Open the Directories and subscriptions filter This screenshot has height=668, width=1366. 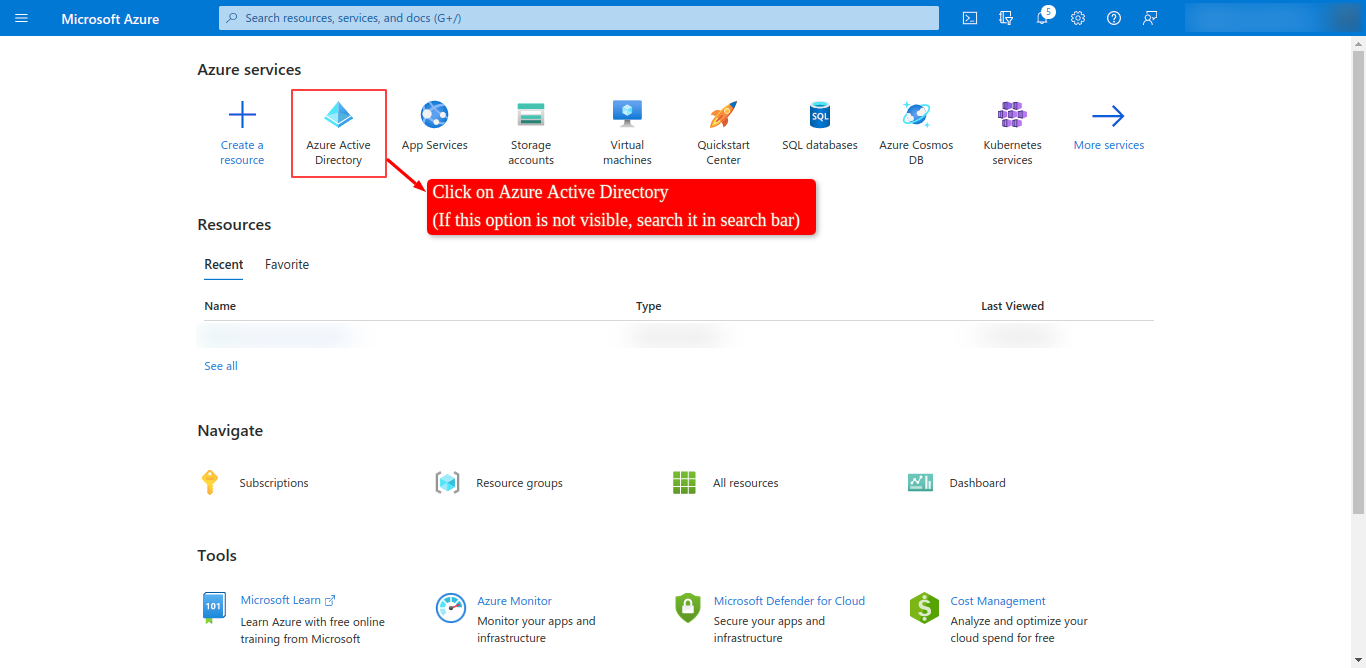pyautogui.click(x=1006, y=18)
